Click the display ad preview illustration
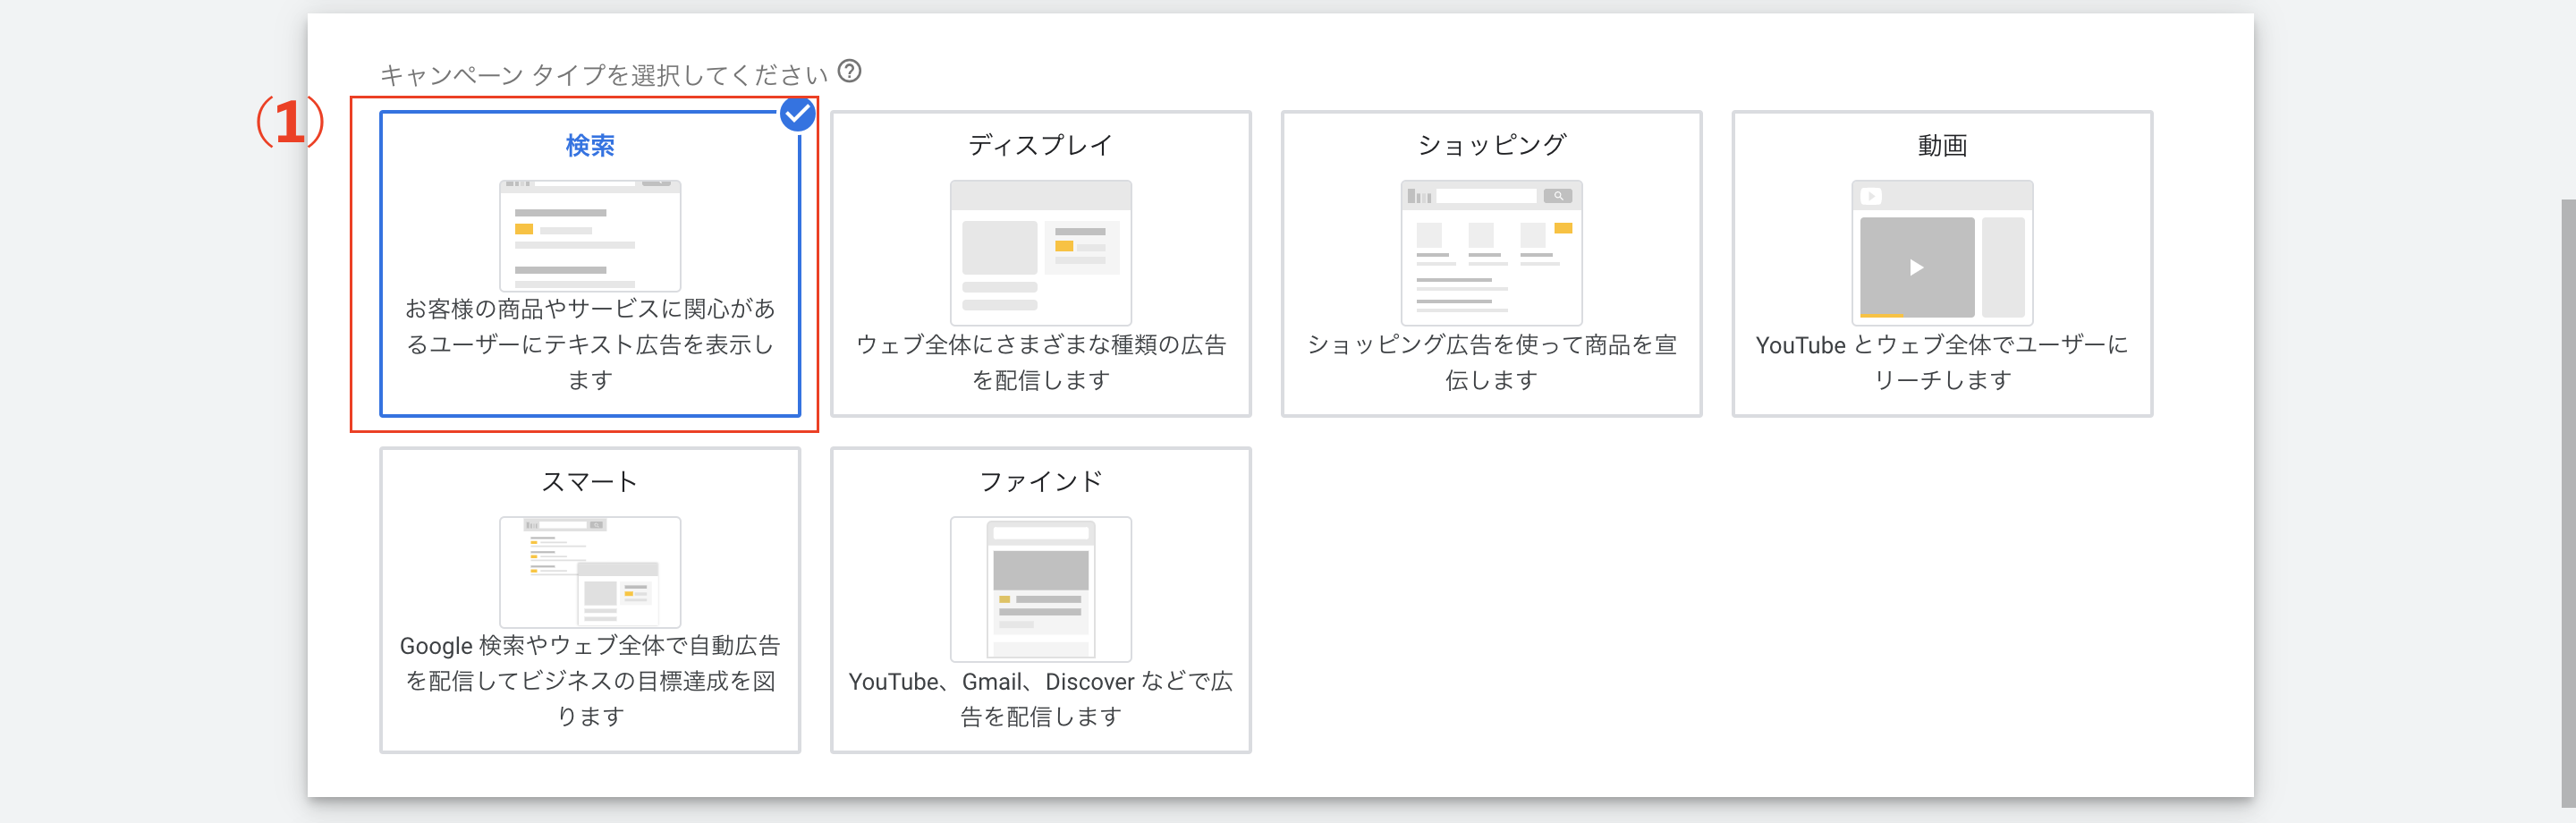Screen dimensions: 2576x823 (x=1040, y=253)
